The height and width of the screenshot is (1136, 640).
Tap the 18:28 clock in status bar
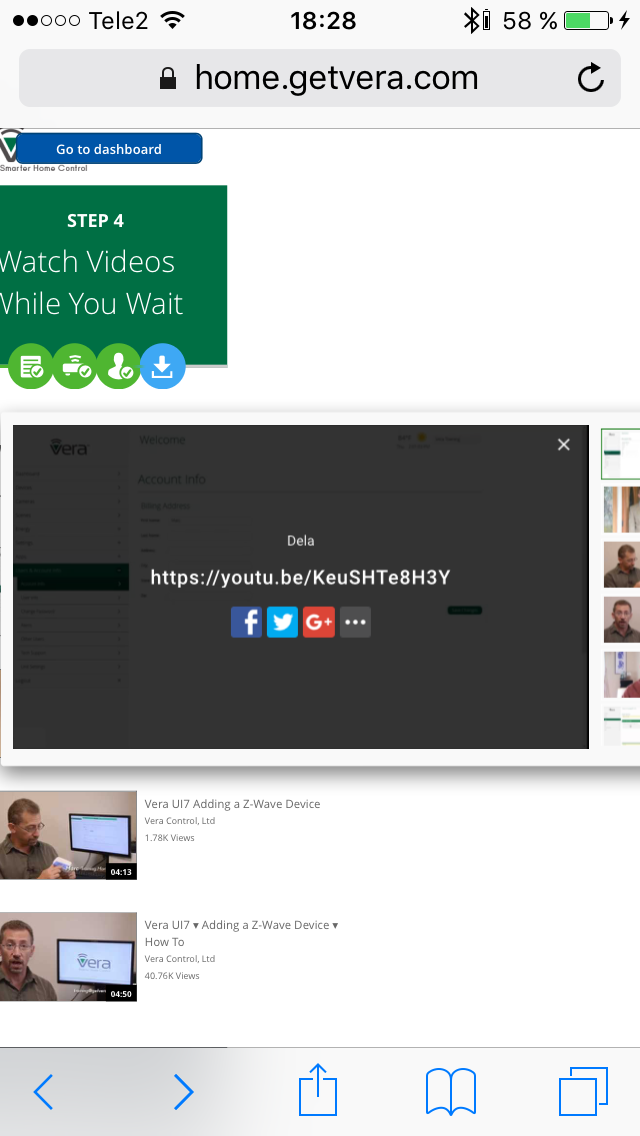coord(323,20)
